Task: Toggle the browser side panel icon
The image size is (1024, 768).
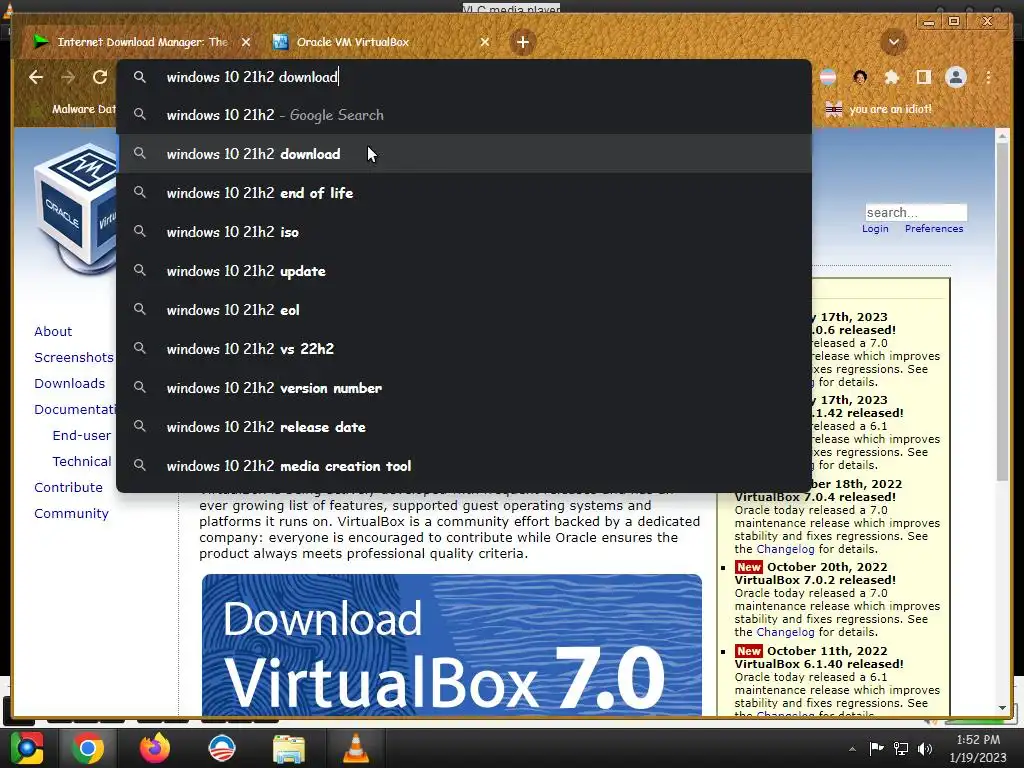Action: [x=923, y=77]
